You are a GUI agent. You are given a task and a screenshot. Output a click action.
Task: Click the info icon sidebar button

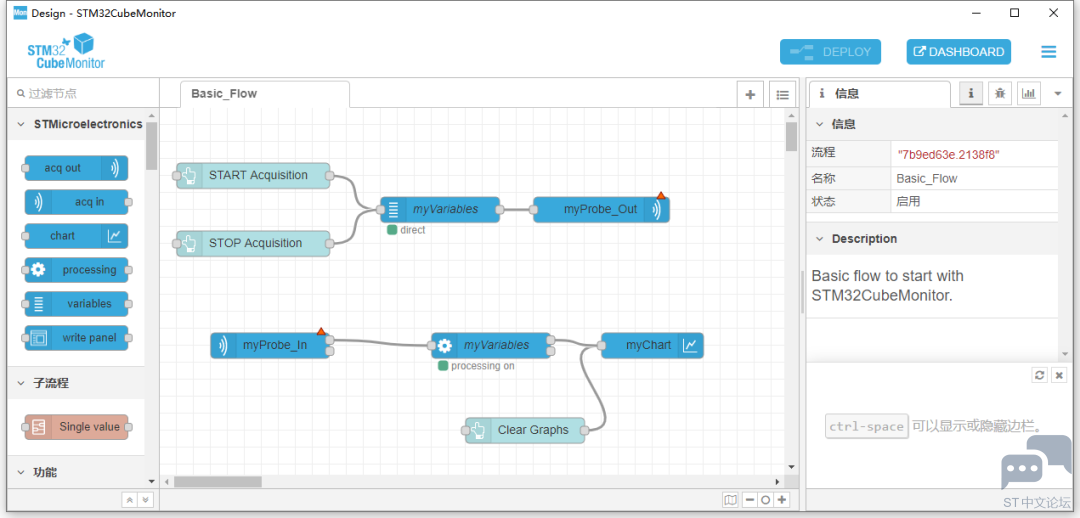point(970,94)
